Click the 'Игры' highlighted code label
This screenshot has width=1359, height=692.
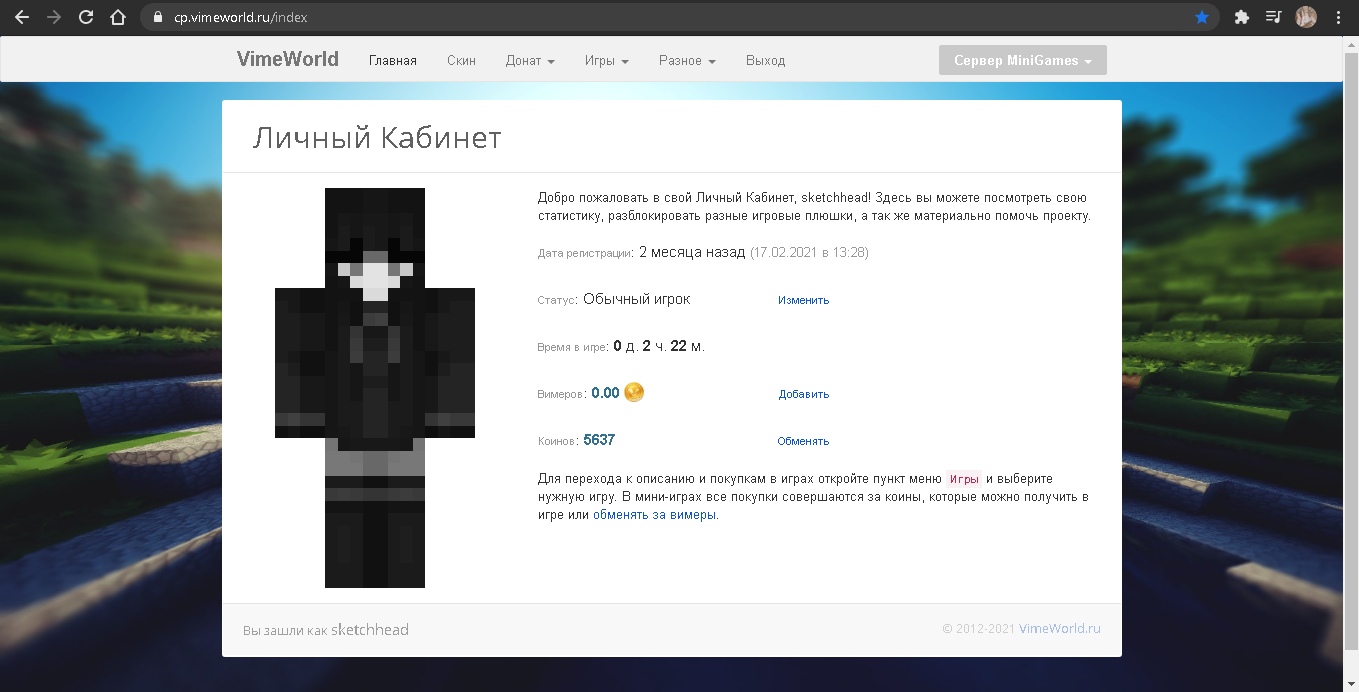(964, 479)
